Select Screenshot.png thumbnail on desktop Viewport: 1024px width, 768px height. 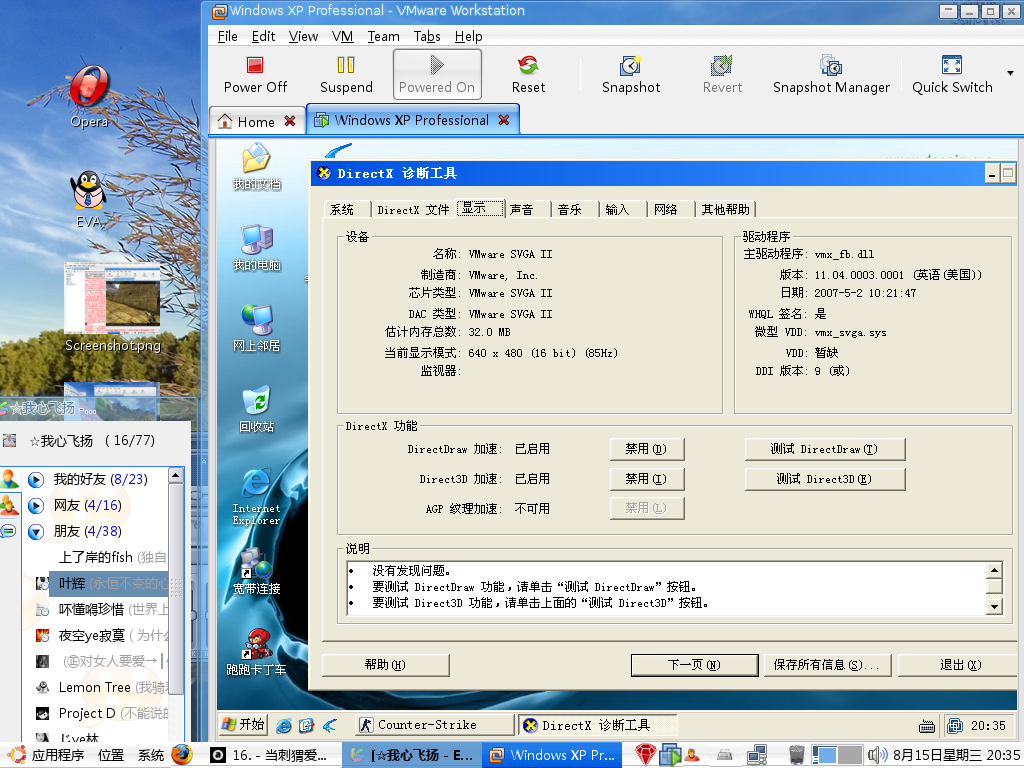tap(112, 307)
